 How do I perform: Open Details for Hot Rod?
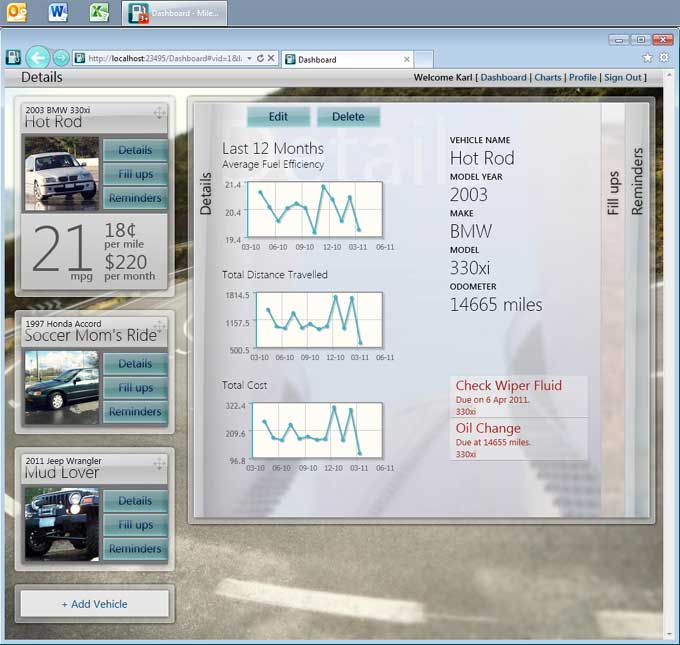pos(135,150)
